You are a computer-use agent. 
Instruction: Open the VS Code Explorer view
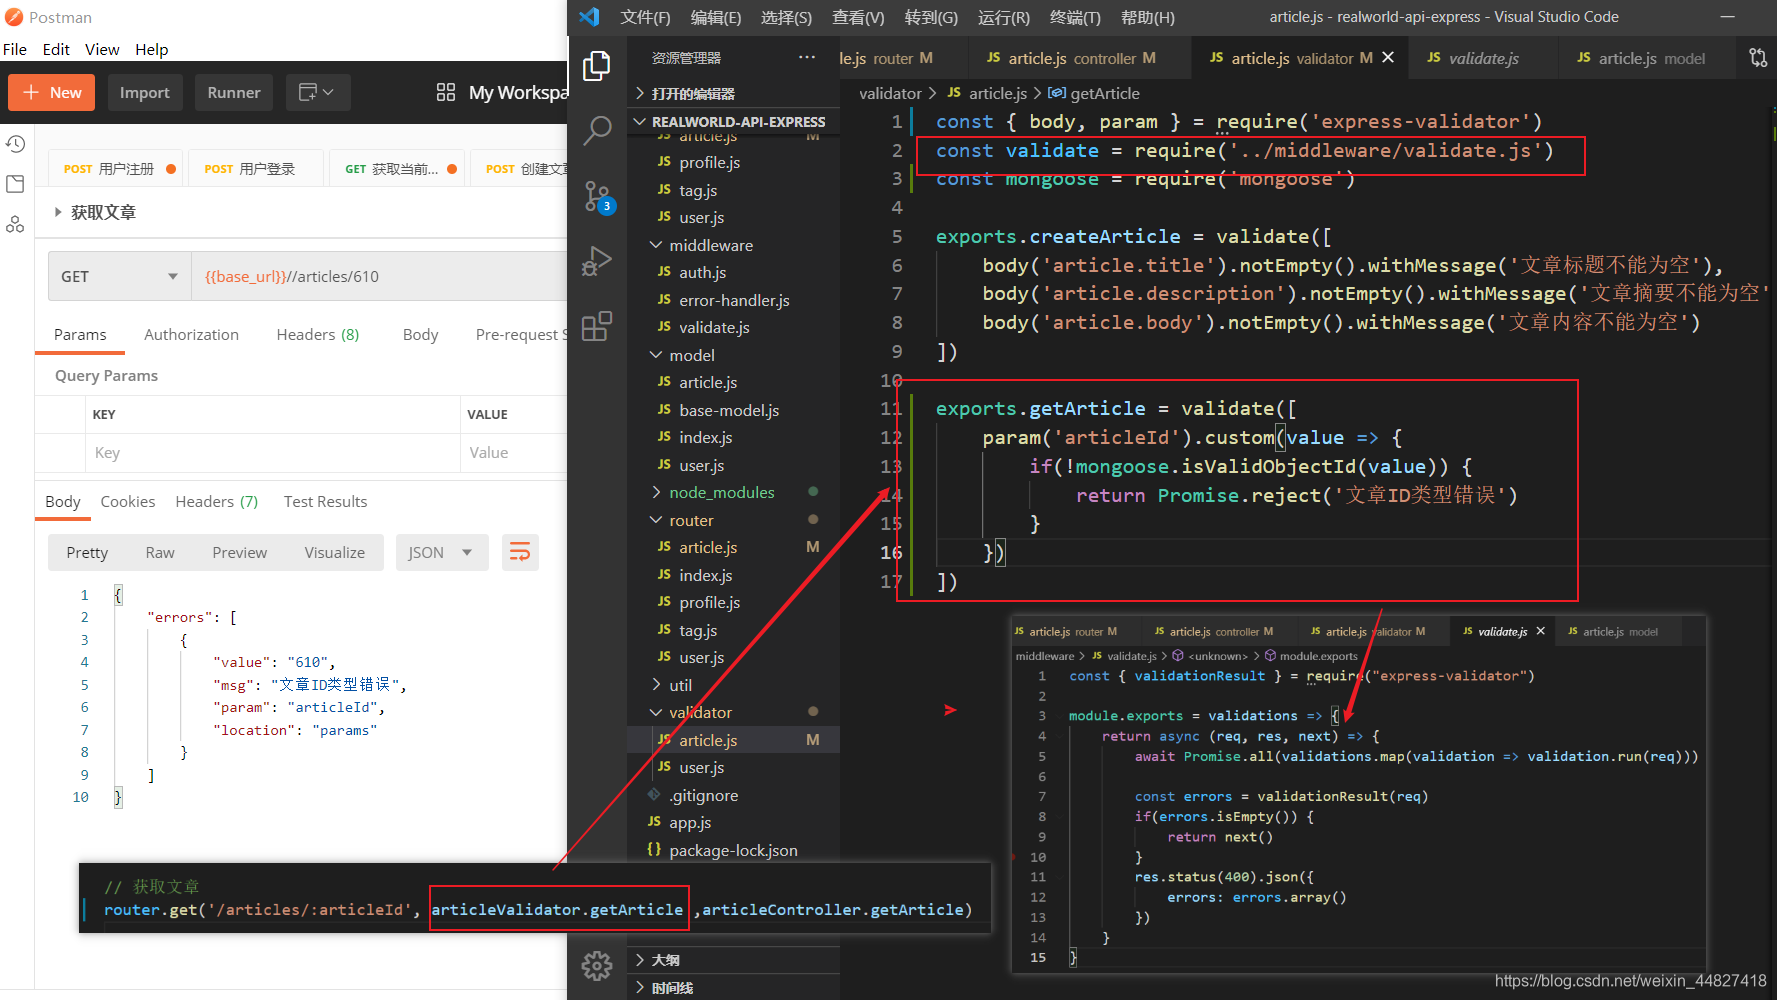tap(597, 66)
